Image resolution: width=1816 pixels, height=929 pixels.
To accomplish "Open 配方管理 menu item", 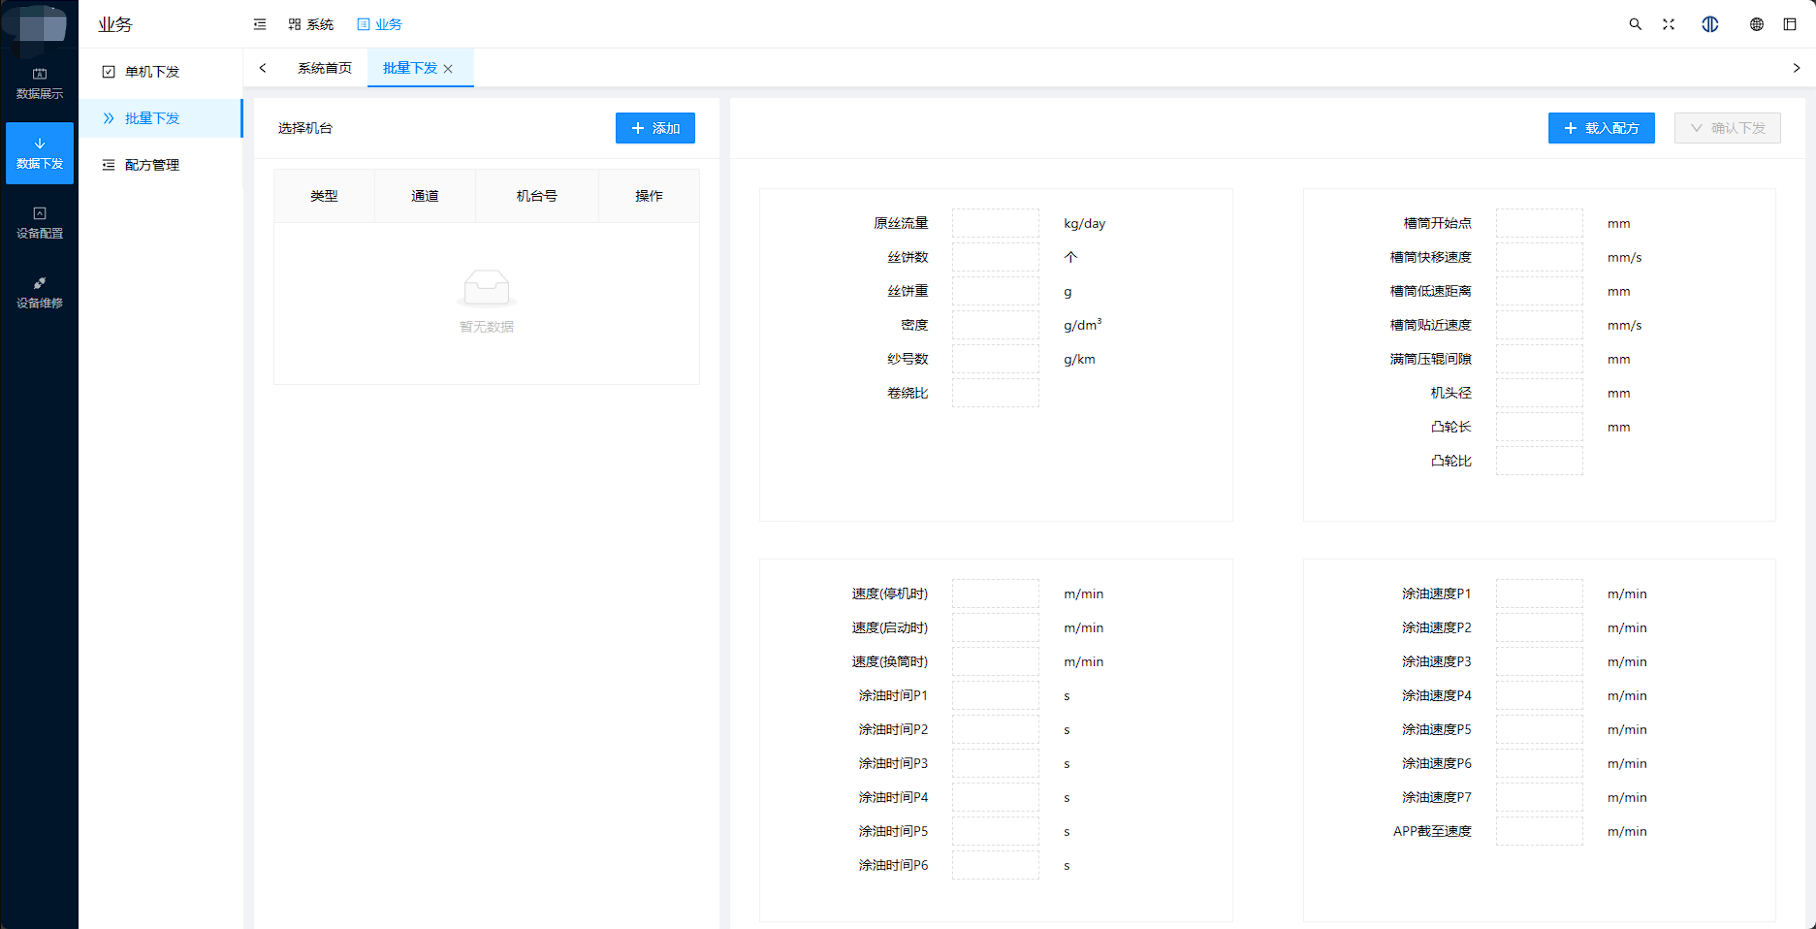I will pos(152,165).
